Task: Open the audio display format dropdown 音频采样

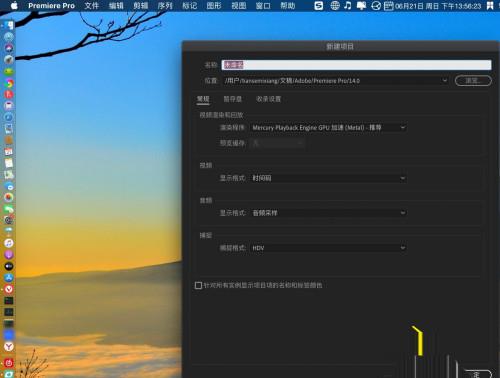Action: click(328, 213)
